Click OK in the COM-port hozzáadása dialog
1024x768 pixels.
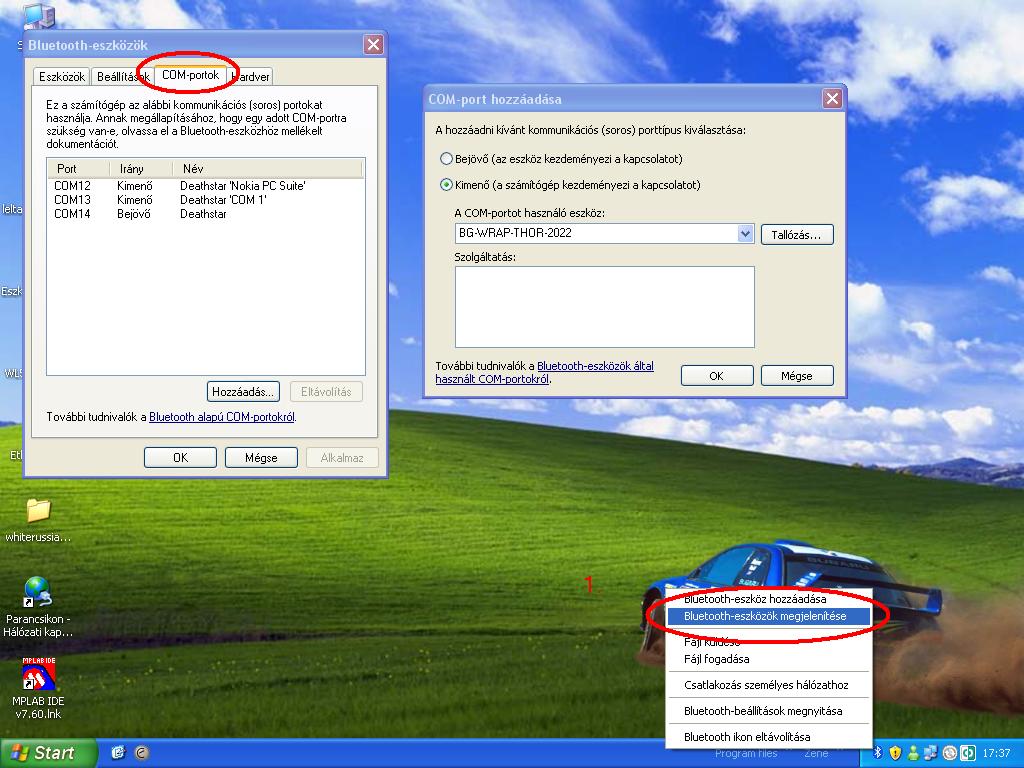pyautogui.click(x=716, y=376)
